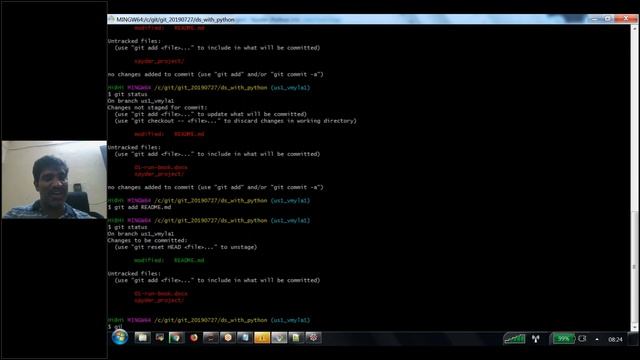The width and height of the screenshot is (640, 360).
Task: Click the green staged "modified: README.md" line
Action: [169, 260]
